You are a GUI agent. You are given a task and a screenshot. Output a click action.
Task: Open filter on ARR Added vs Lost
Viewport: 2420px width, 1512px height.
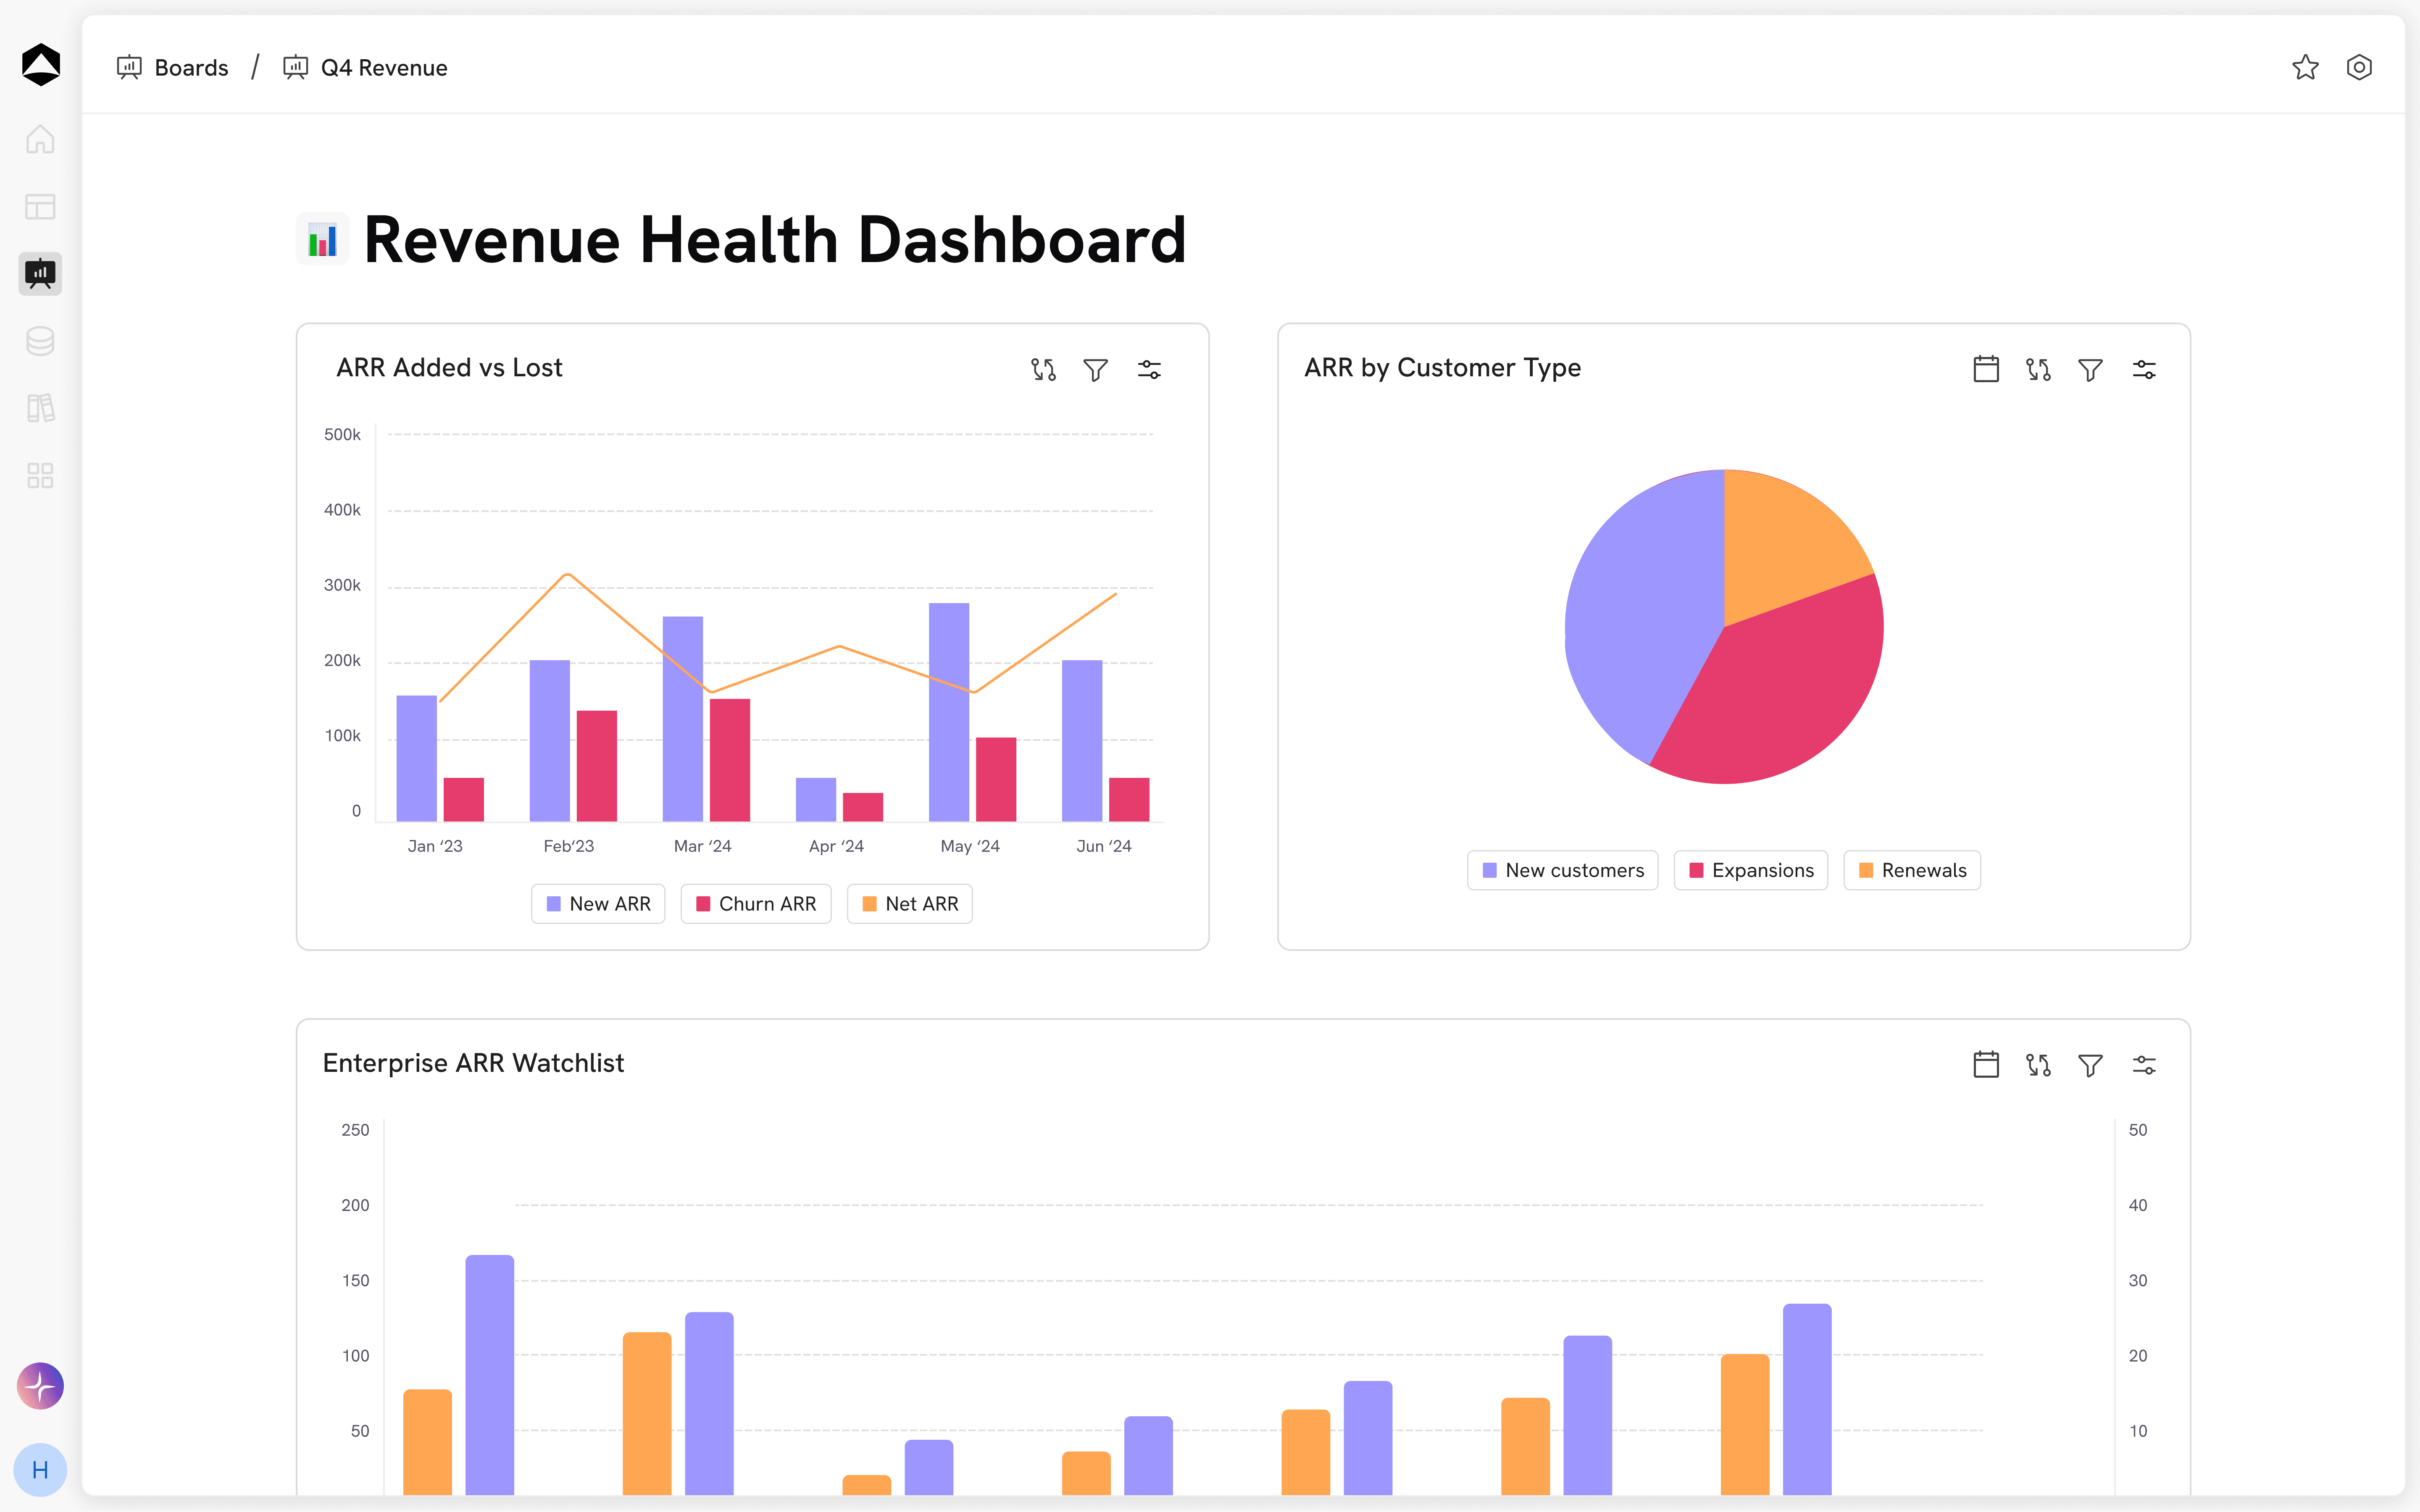(1096, 370)
